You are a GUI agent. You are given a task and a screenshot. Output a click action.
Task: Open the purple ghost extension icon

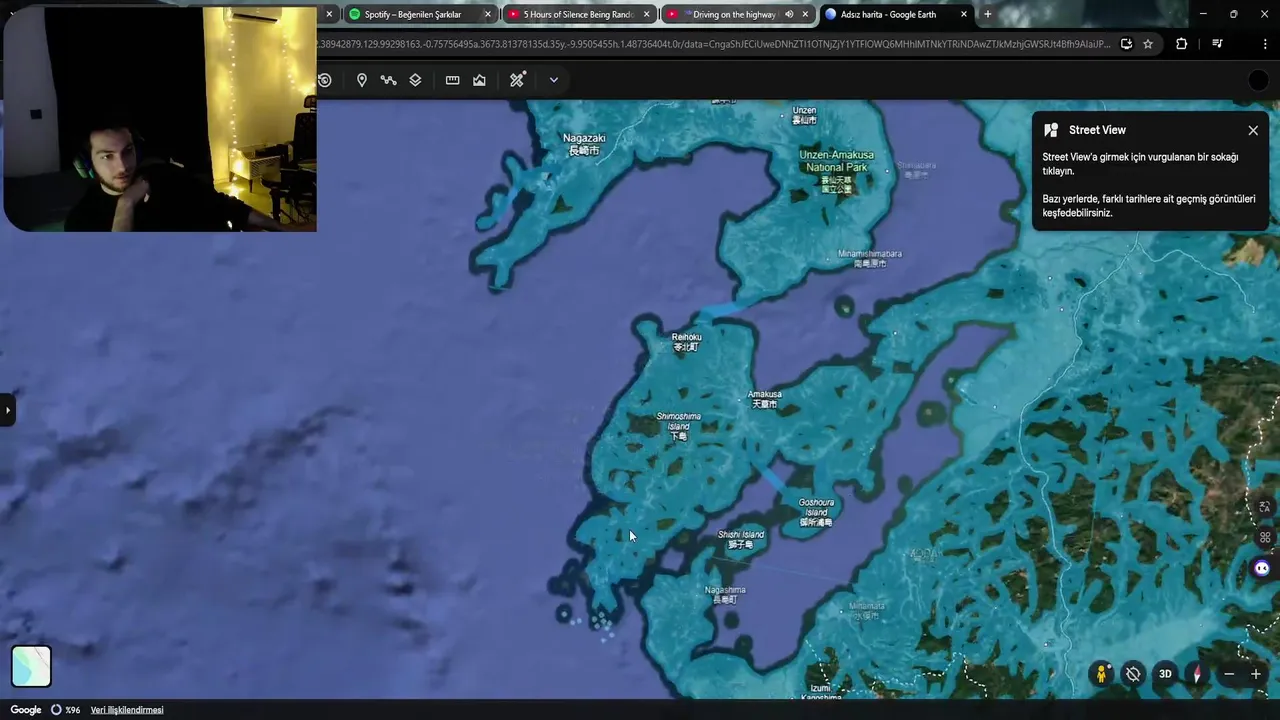[1262, 568]
